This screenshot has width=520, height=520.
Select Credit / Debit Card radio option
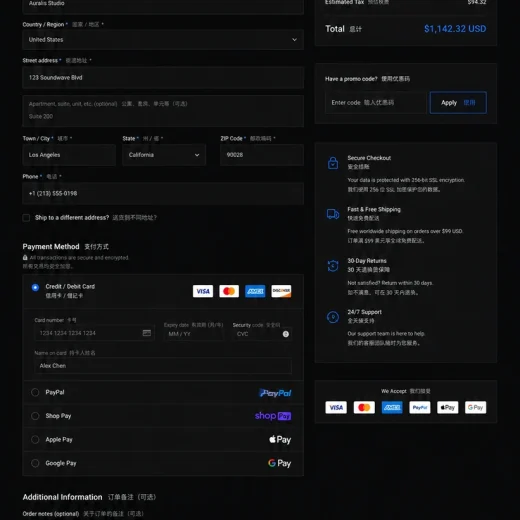[x=35, y=287]
